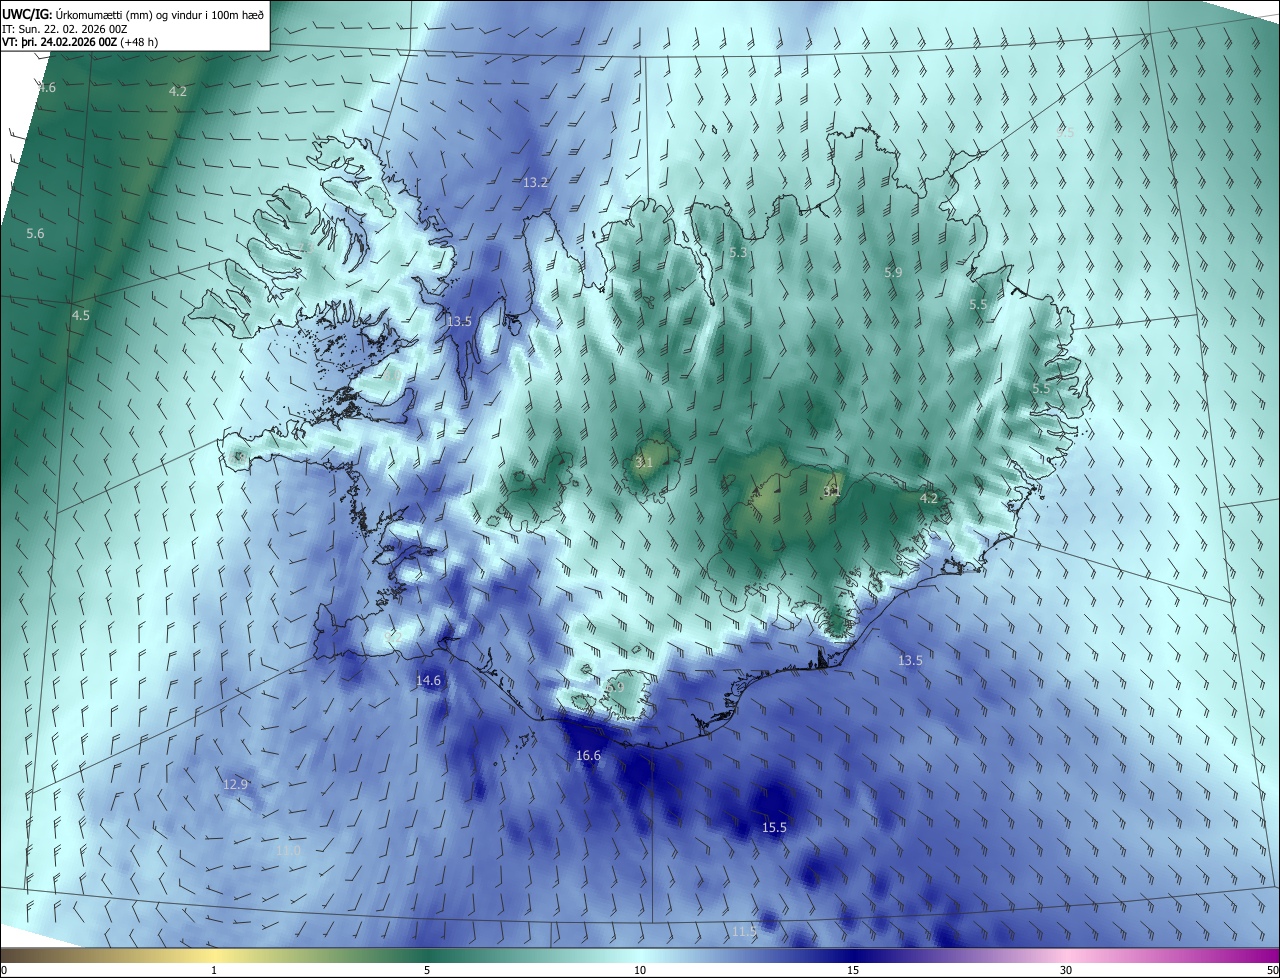
Task: Click the 5.3 precipitation value label
Action: pyautogui.click(x=738, y=253)
